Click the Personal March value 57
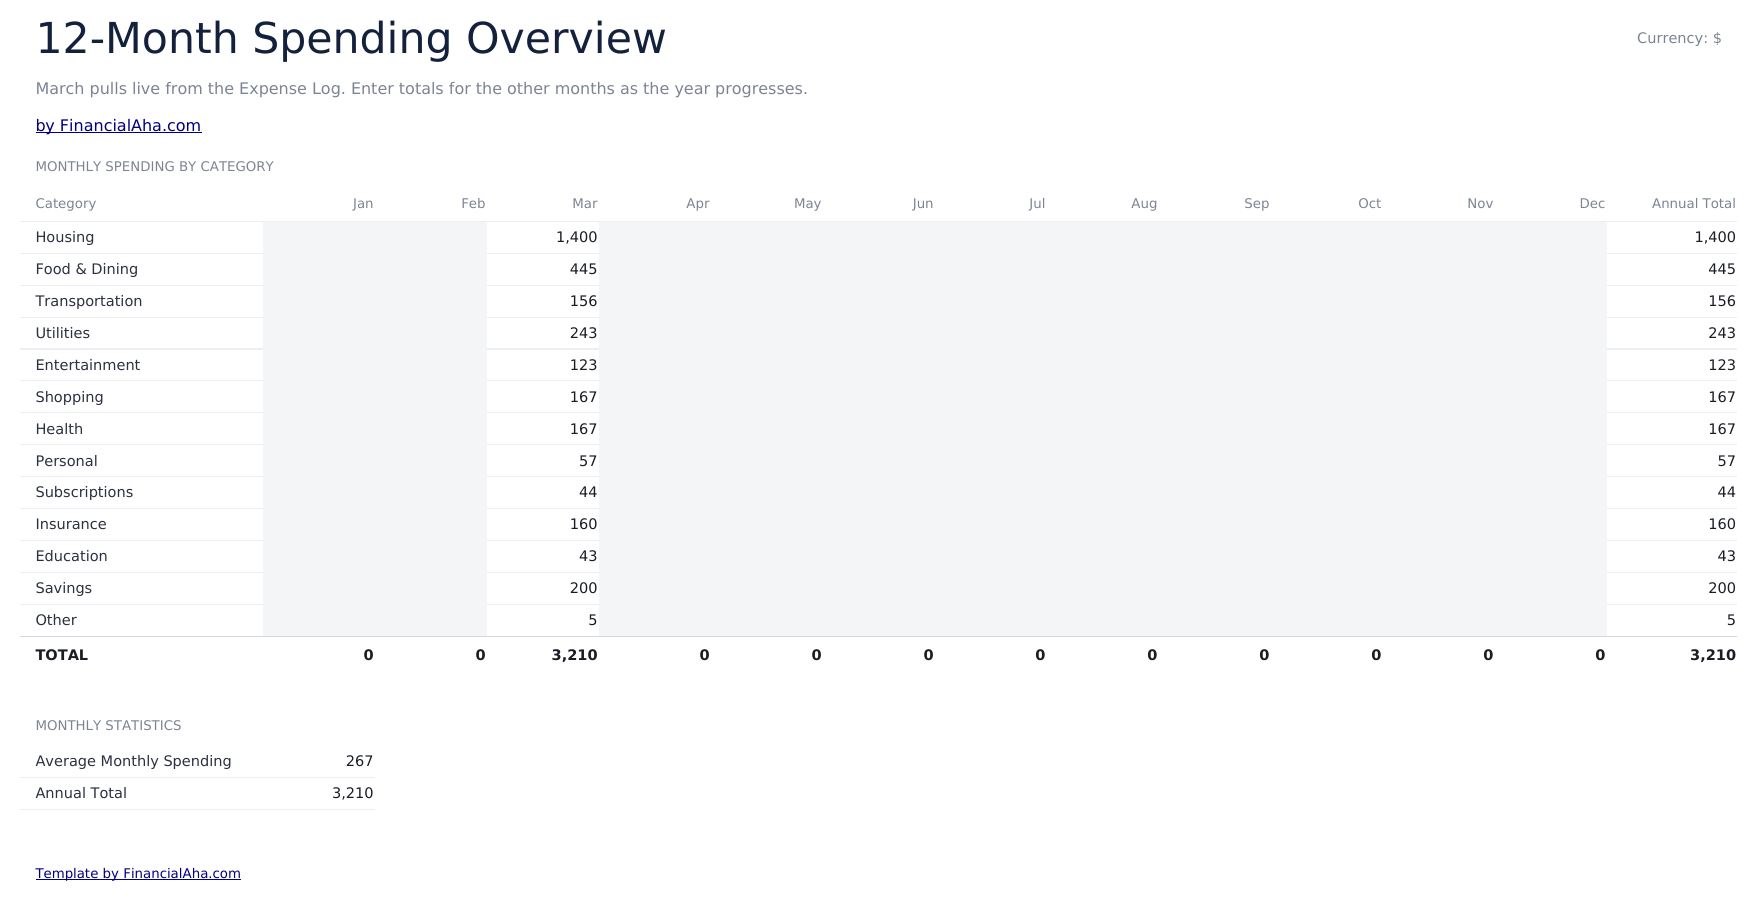Viewport: 1757px width, 901px height. 588,461
